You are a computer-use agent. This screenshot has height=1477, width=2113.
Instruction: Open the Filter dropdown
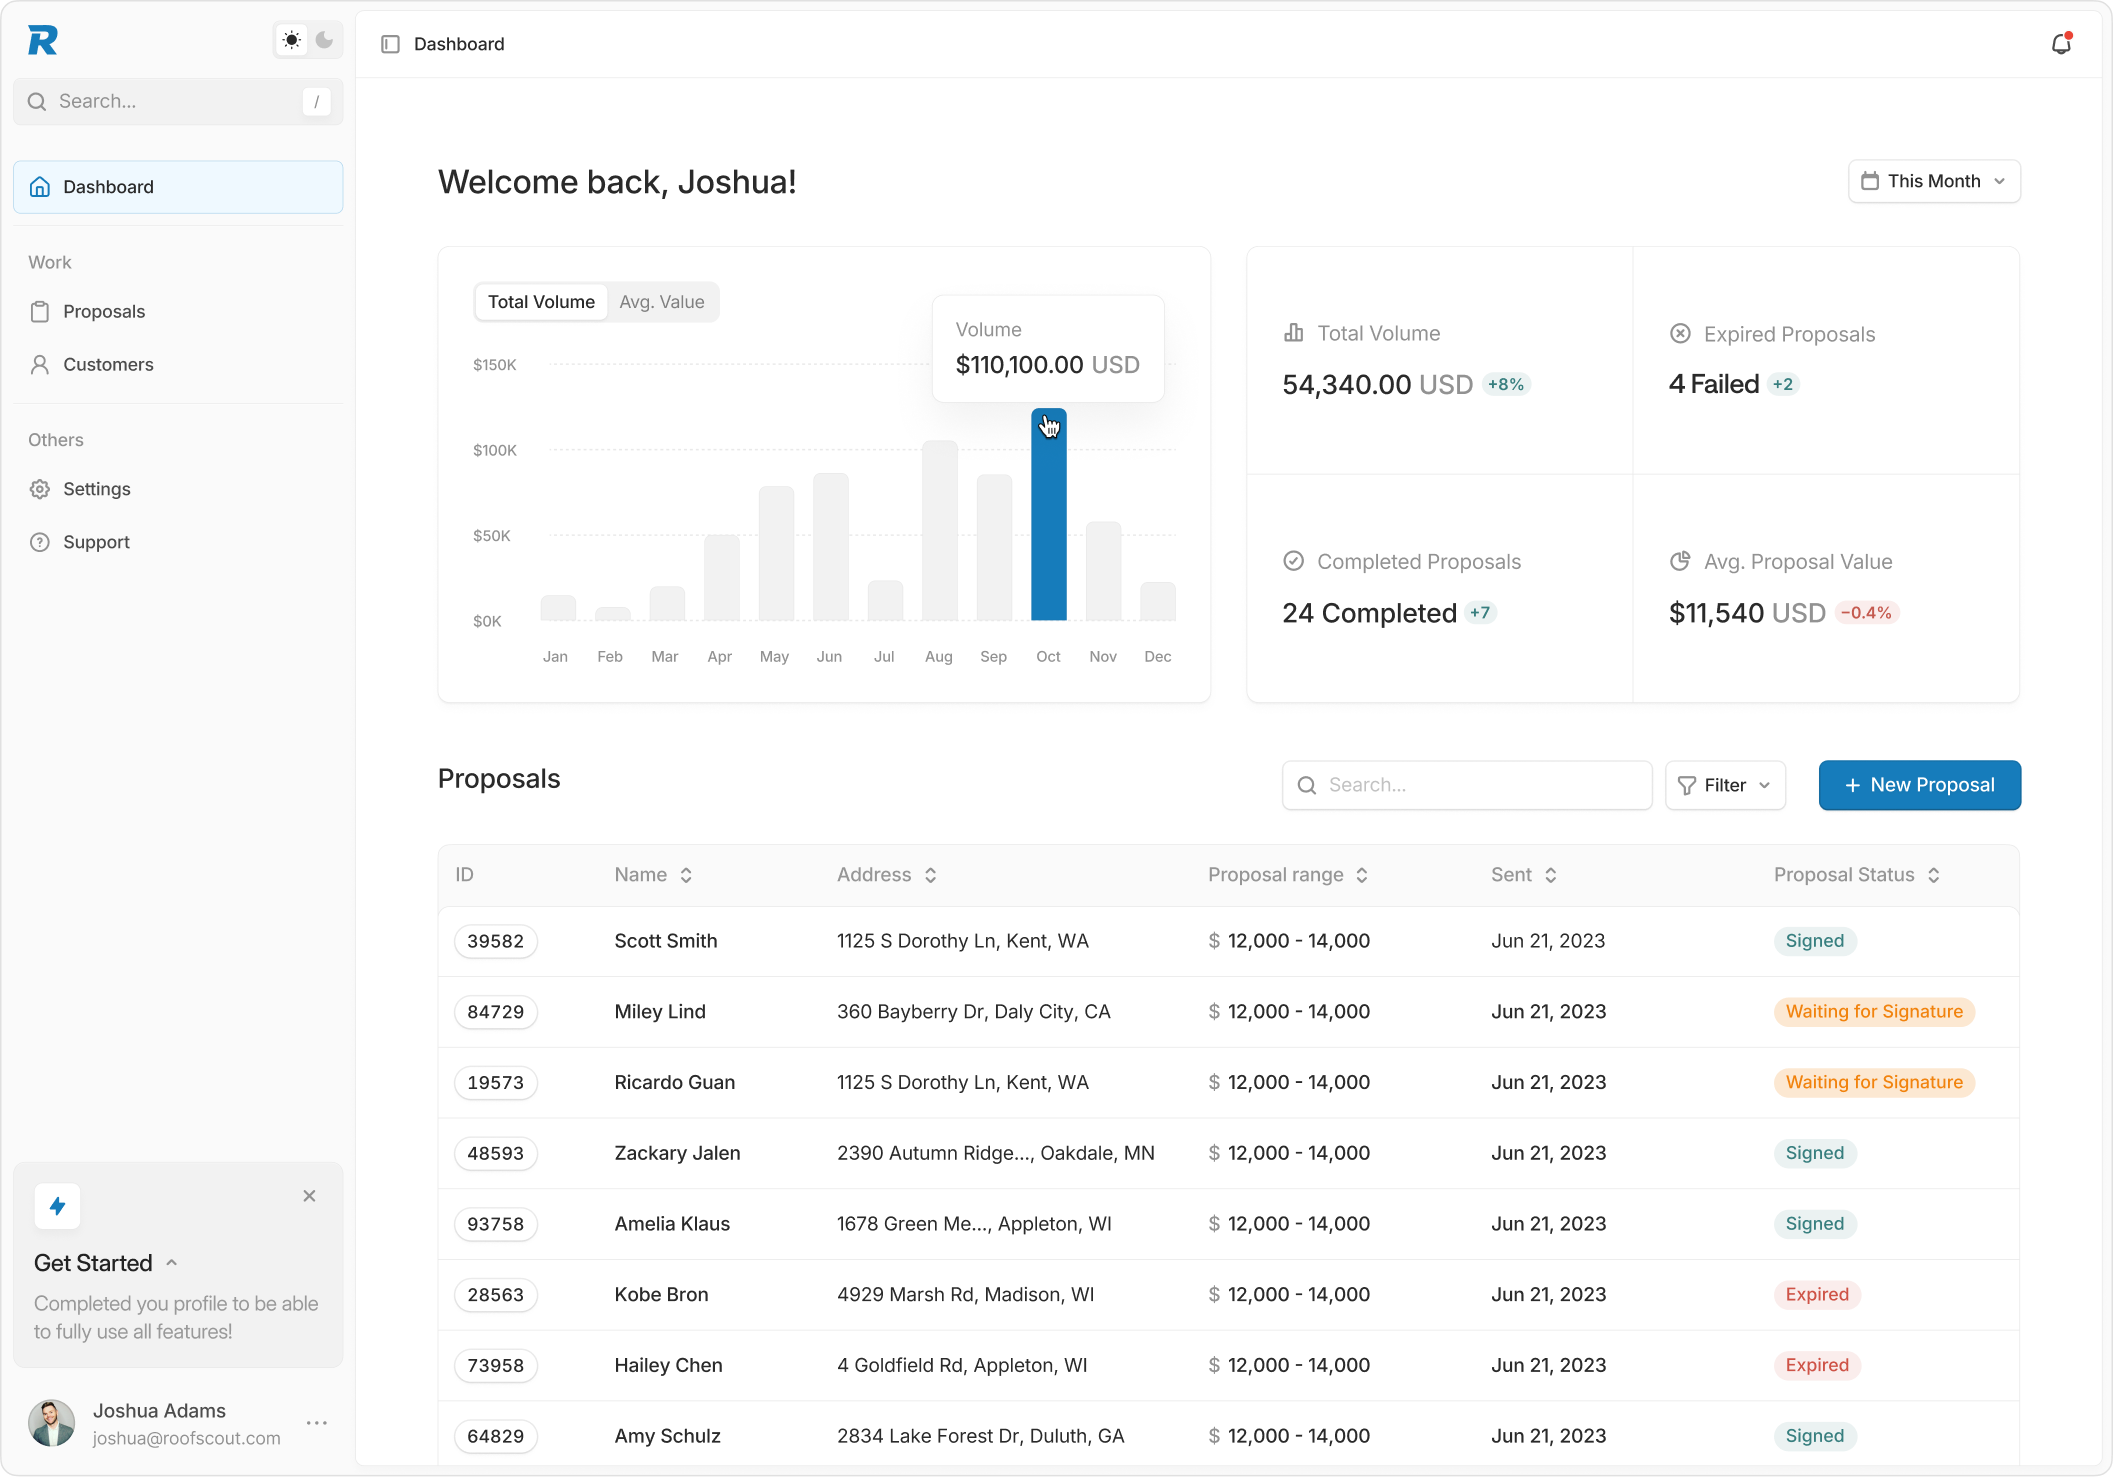pyautogui.click(x=1725, y=785)
